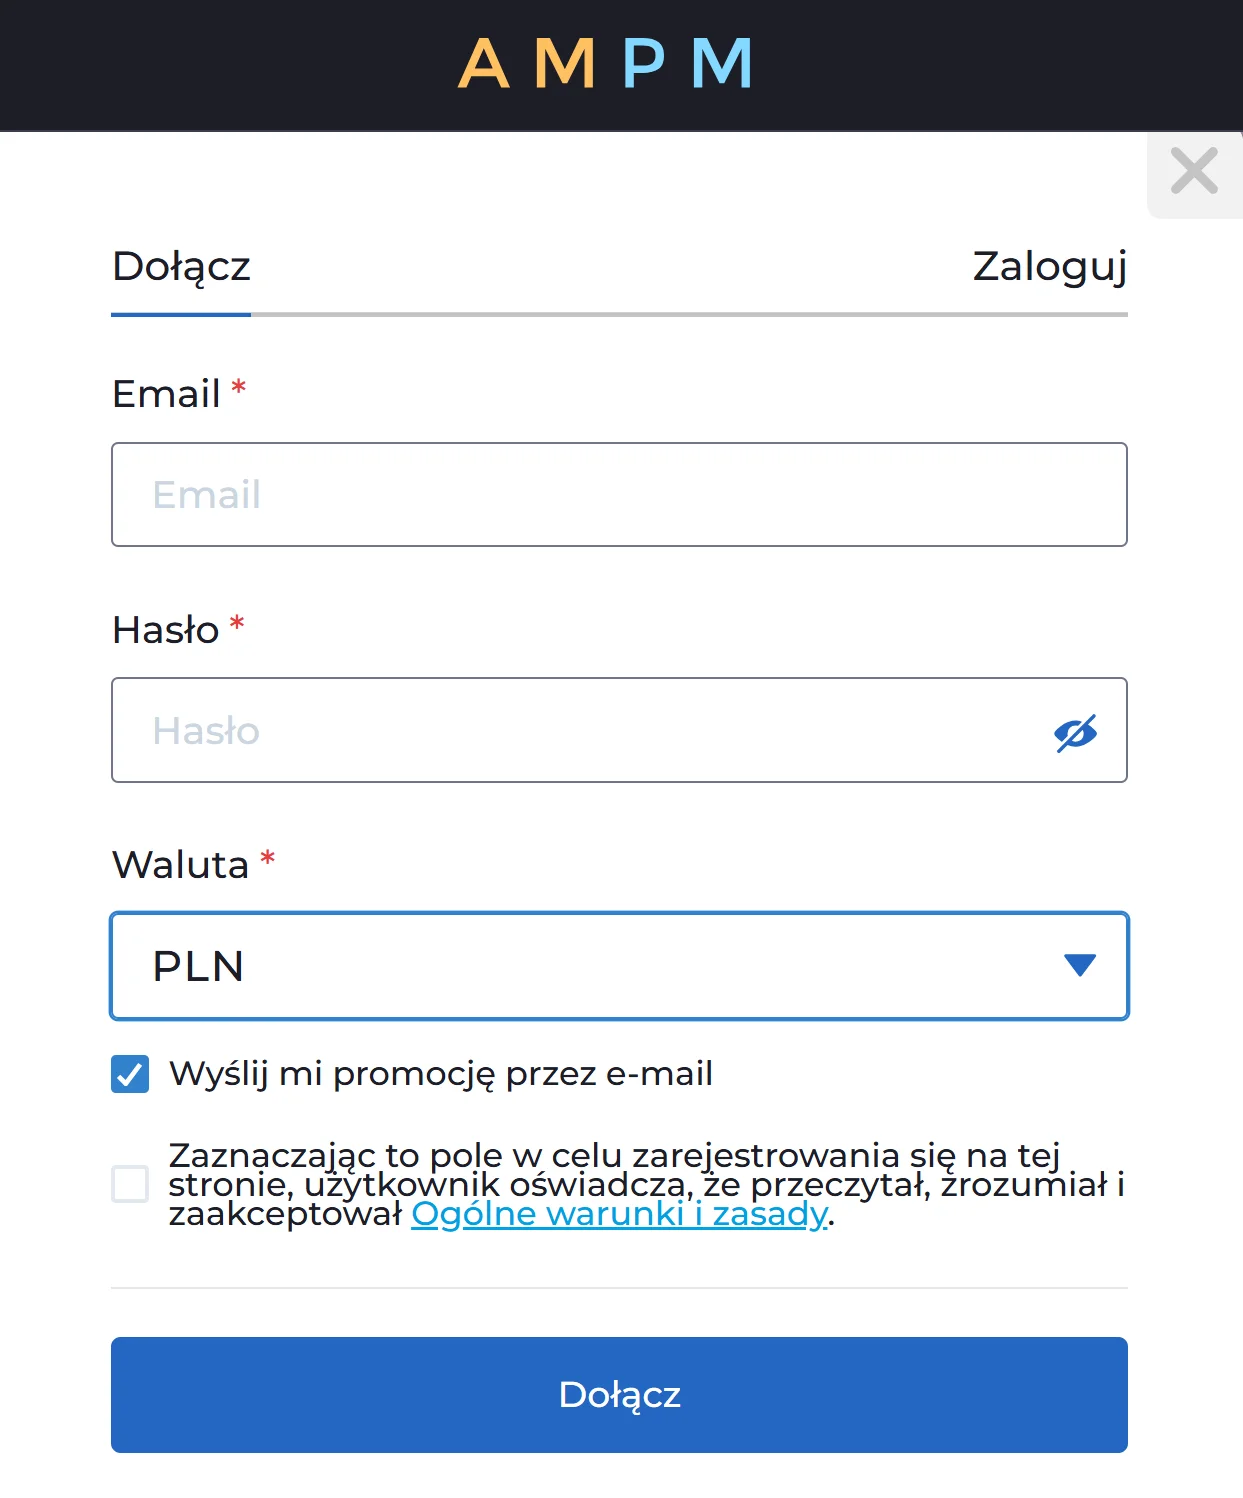
Task: Click the crossed-eye icon in password field
Action: 1074,731
